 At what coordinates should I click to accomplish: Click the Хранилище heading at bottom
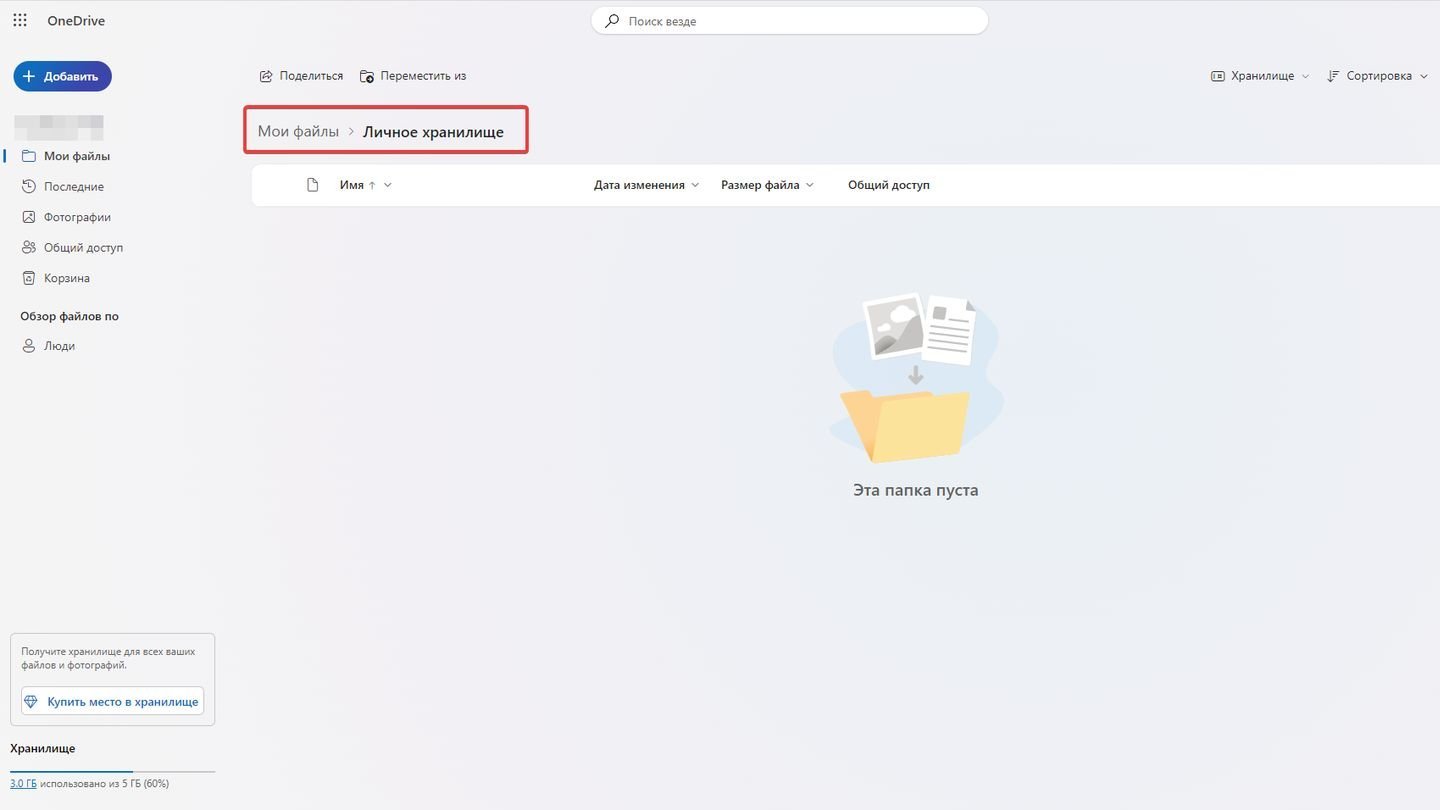tap(43, 749)
